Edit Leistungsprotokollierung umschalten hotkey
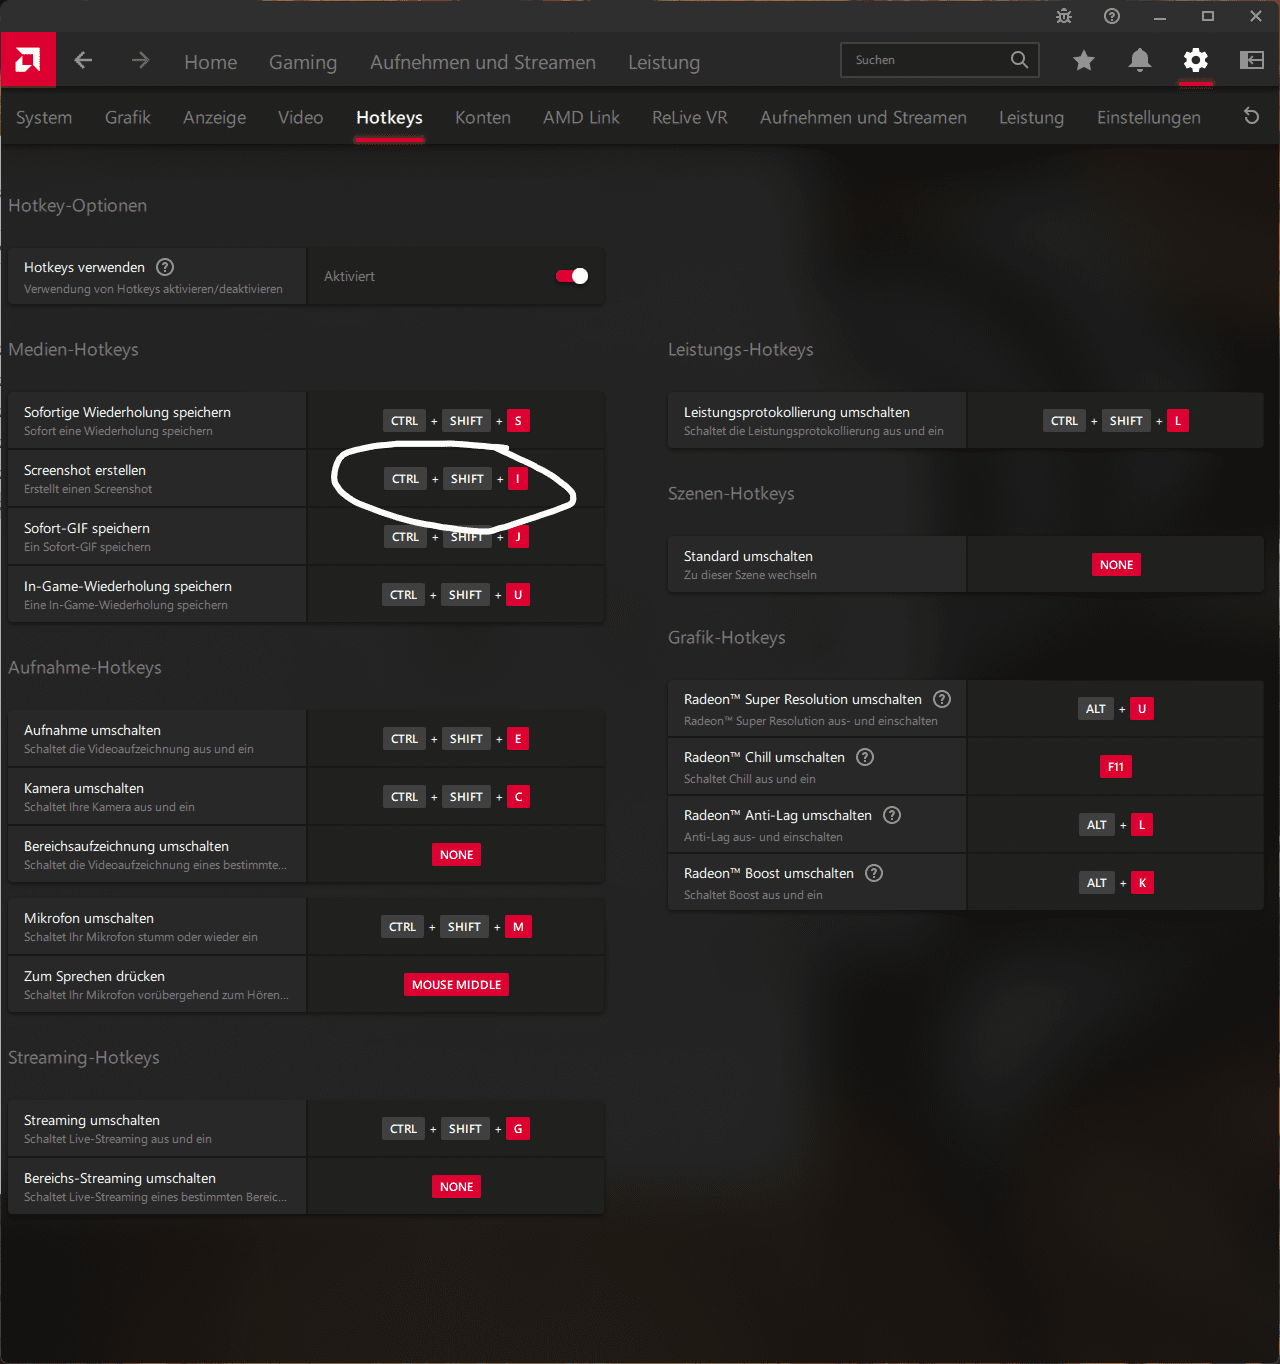The width and height of the screenshot is (1280, 1364). coord(1116,421)
